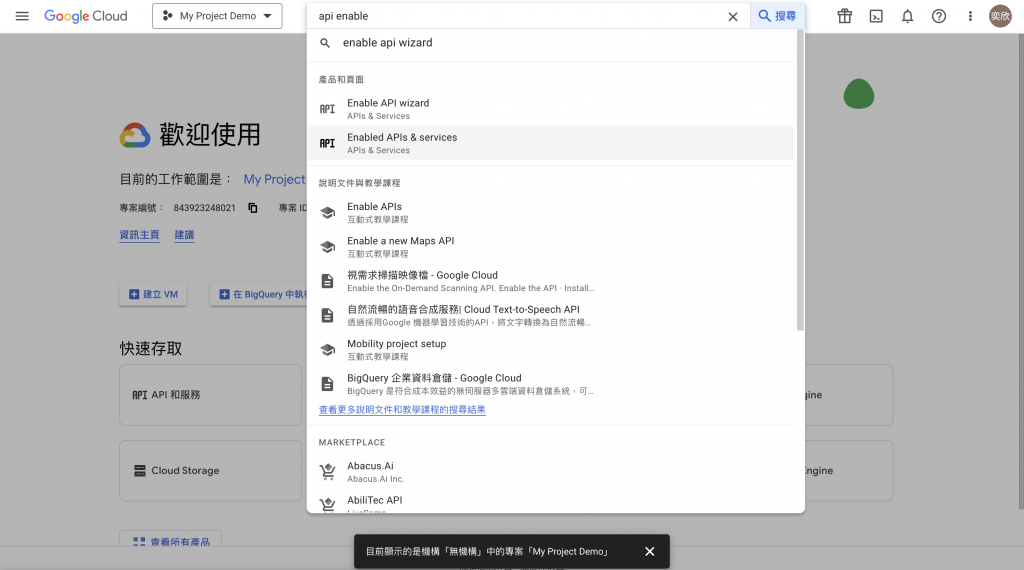This screenshot has width=1024, height=570.
Task: Open the user account avatar
Action: 1000,16
